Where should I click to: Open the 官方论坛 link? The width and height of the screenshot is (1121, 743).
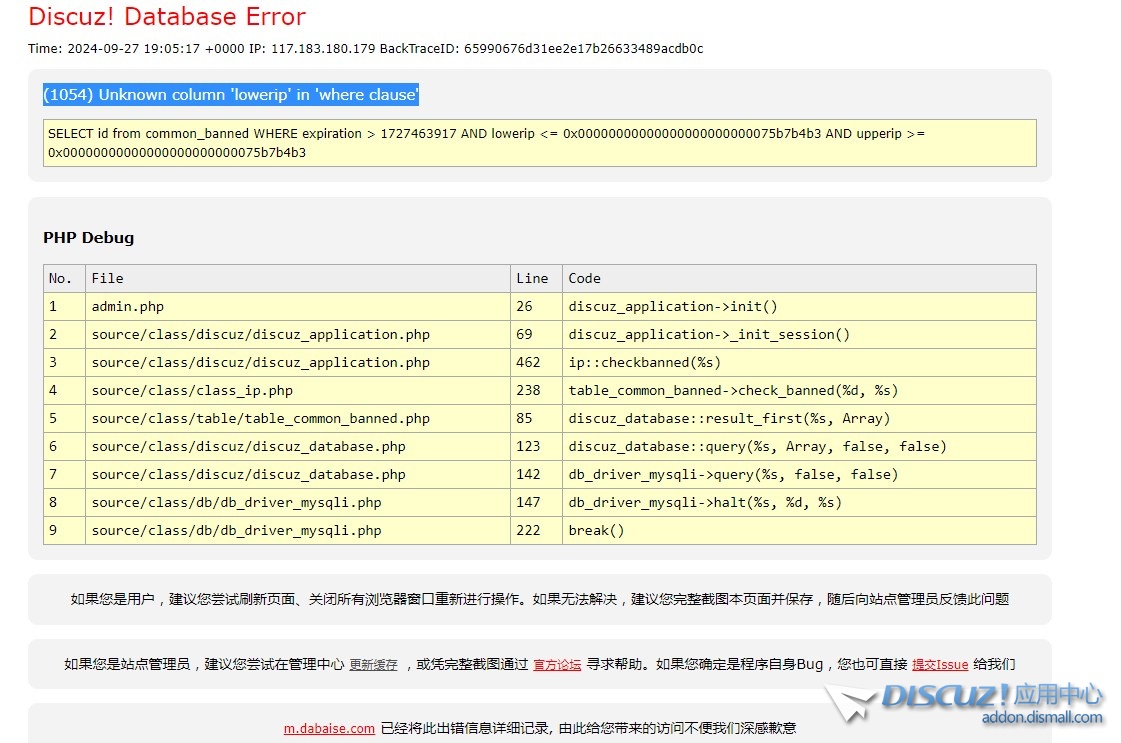click(557, 664)
